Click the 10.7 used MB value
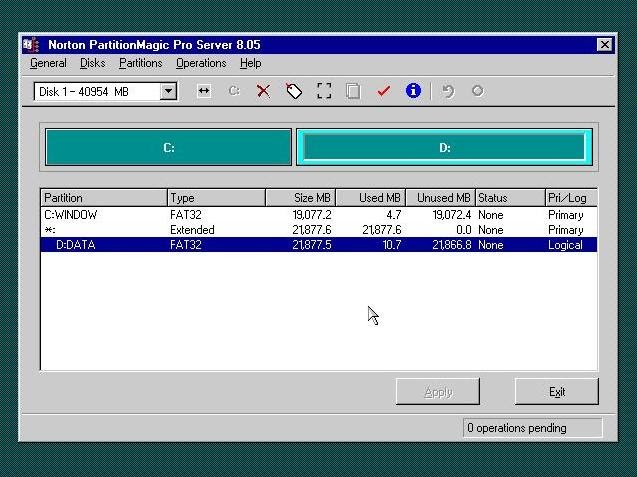Viewport: 637px width, 477px height. coord(392,245)
